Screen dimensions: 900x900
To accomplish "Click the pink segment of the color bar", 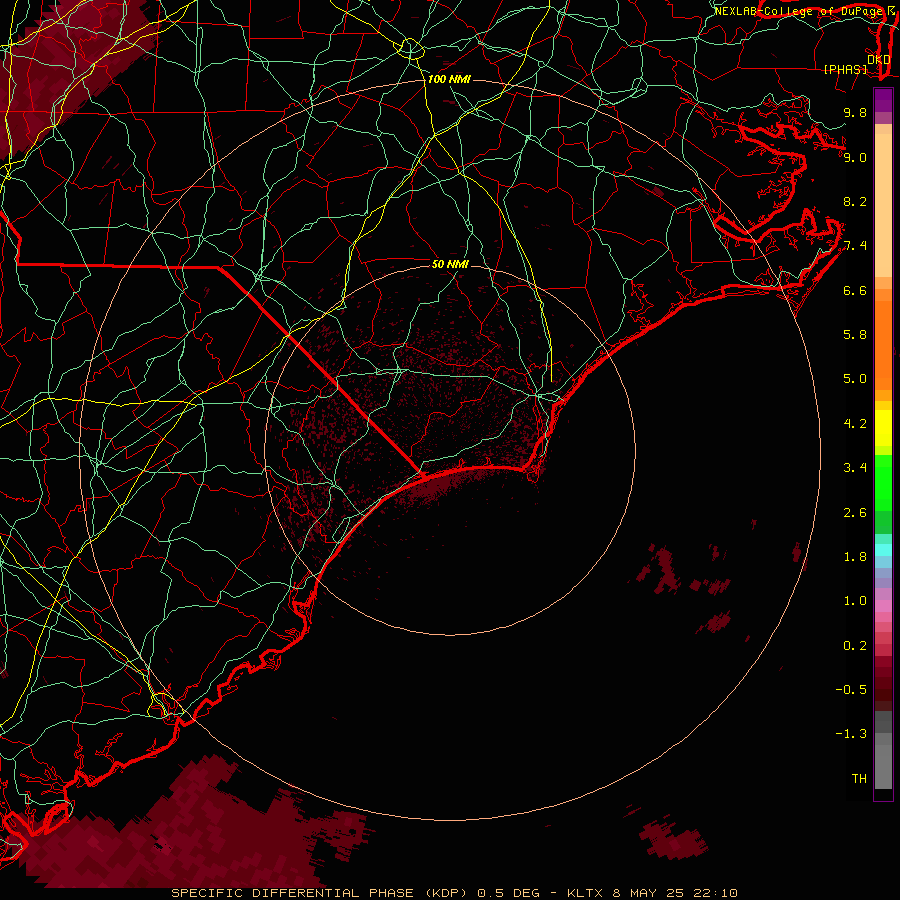I will [x=883, y=606].
